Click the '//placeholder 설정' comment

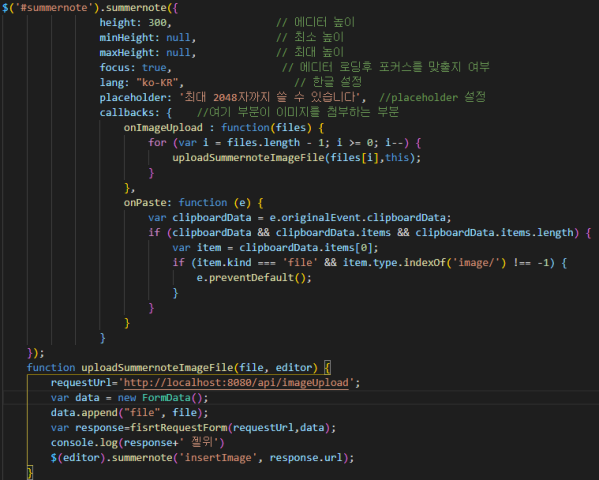click(432, 97)
